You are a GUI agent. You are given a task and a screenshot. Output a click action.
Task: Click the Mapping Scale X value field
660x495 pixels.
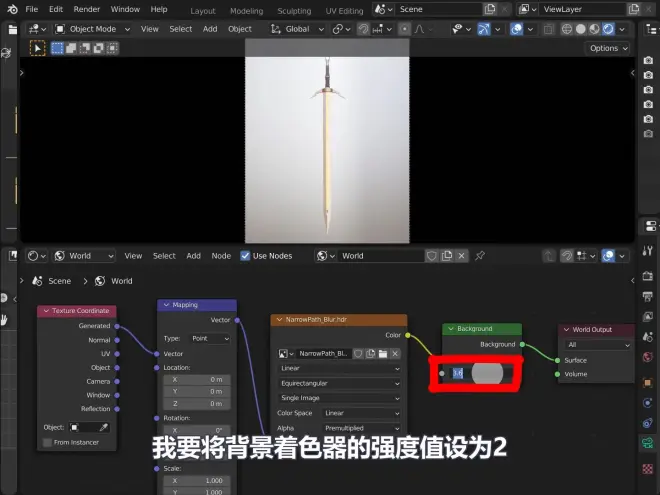197,481
